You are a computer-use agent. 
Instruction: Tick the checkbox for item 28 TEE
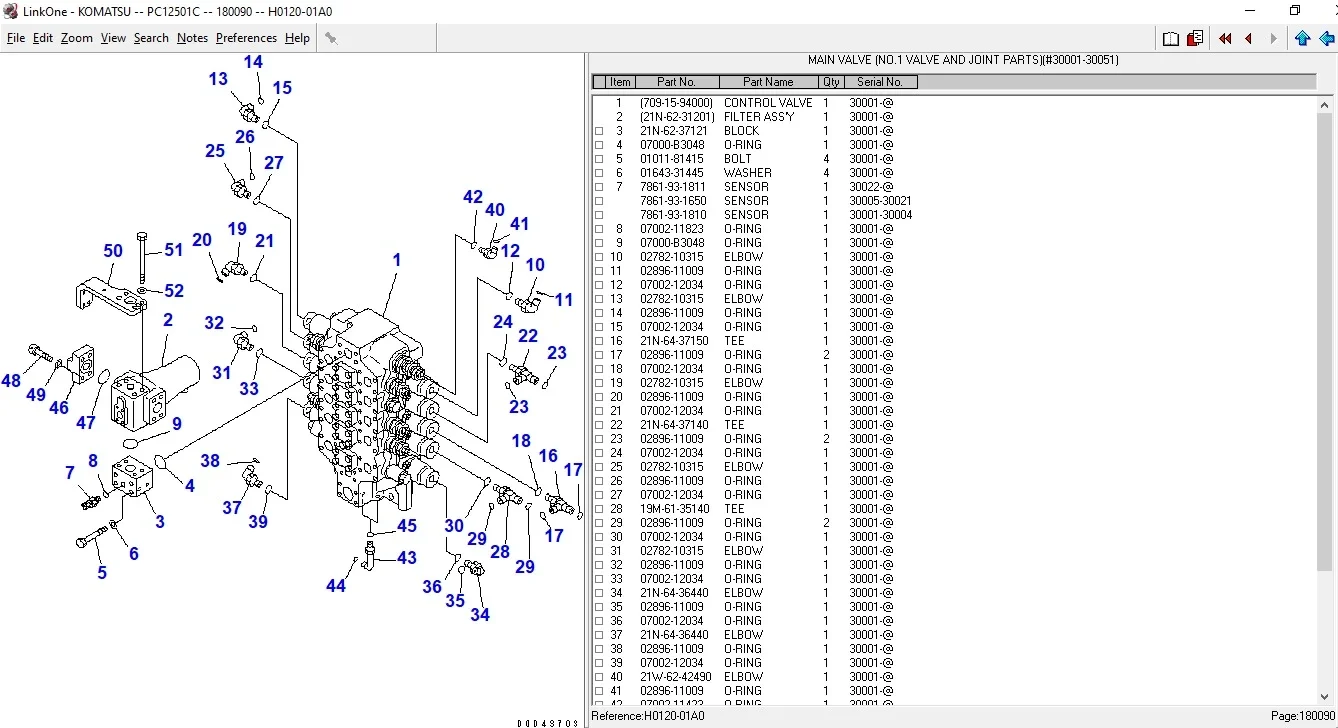click(600, 509)
